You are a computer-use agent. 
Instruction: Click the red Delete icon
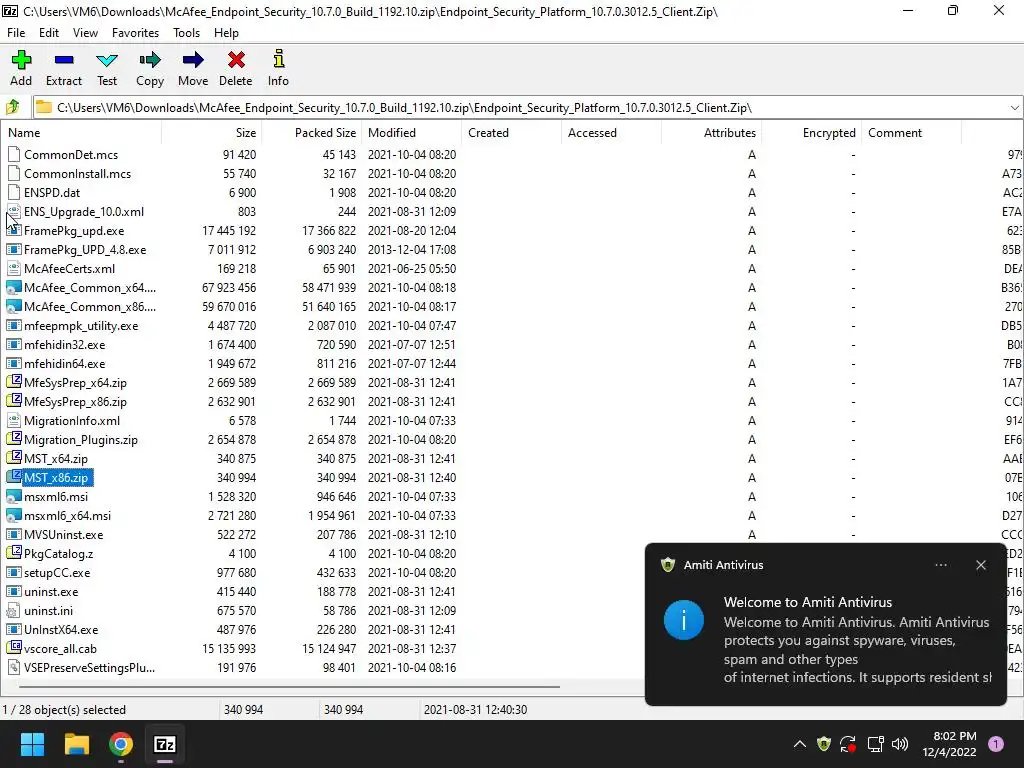[x=236, y=60]
